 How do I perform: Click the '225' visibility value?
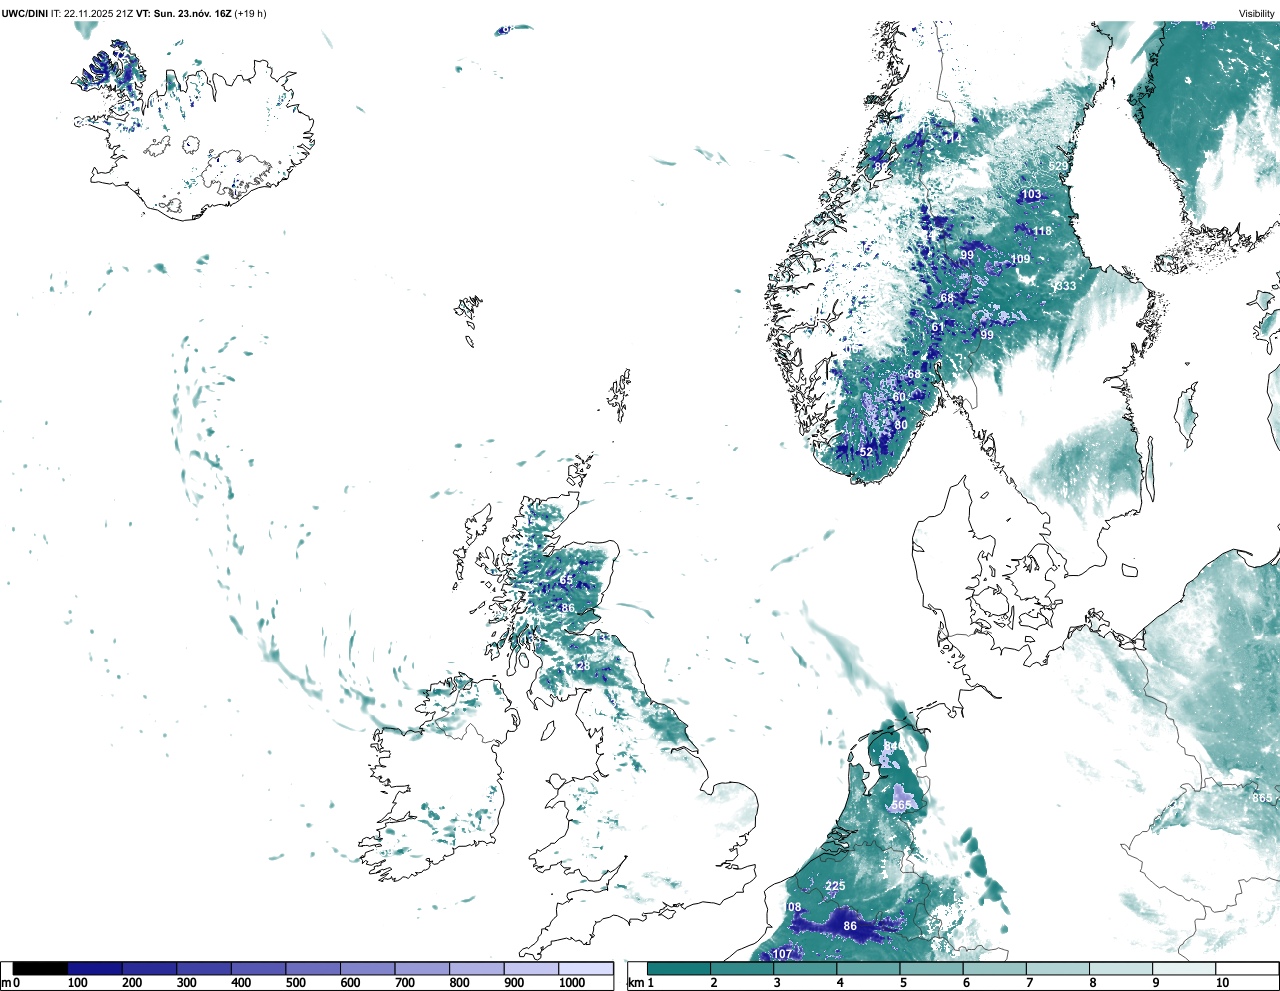pyautogui.click(x=836, y=886)
